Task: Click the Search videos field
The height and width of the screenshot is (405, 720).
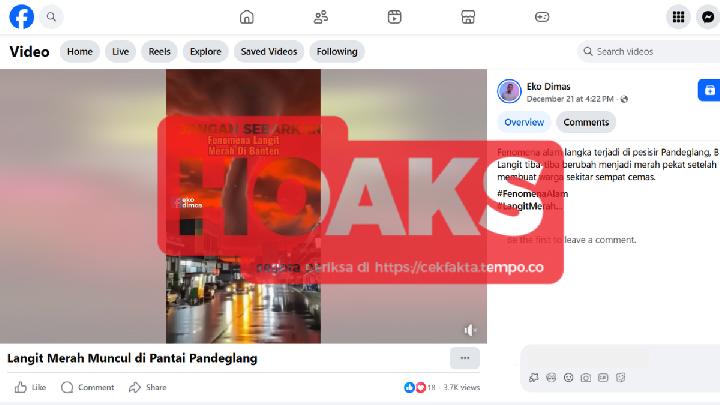Action: 648,51
